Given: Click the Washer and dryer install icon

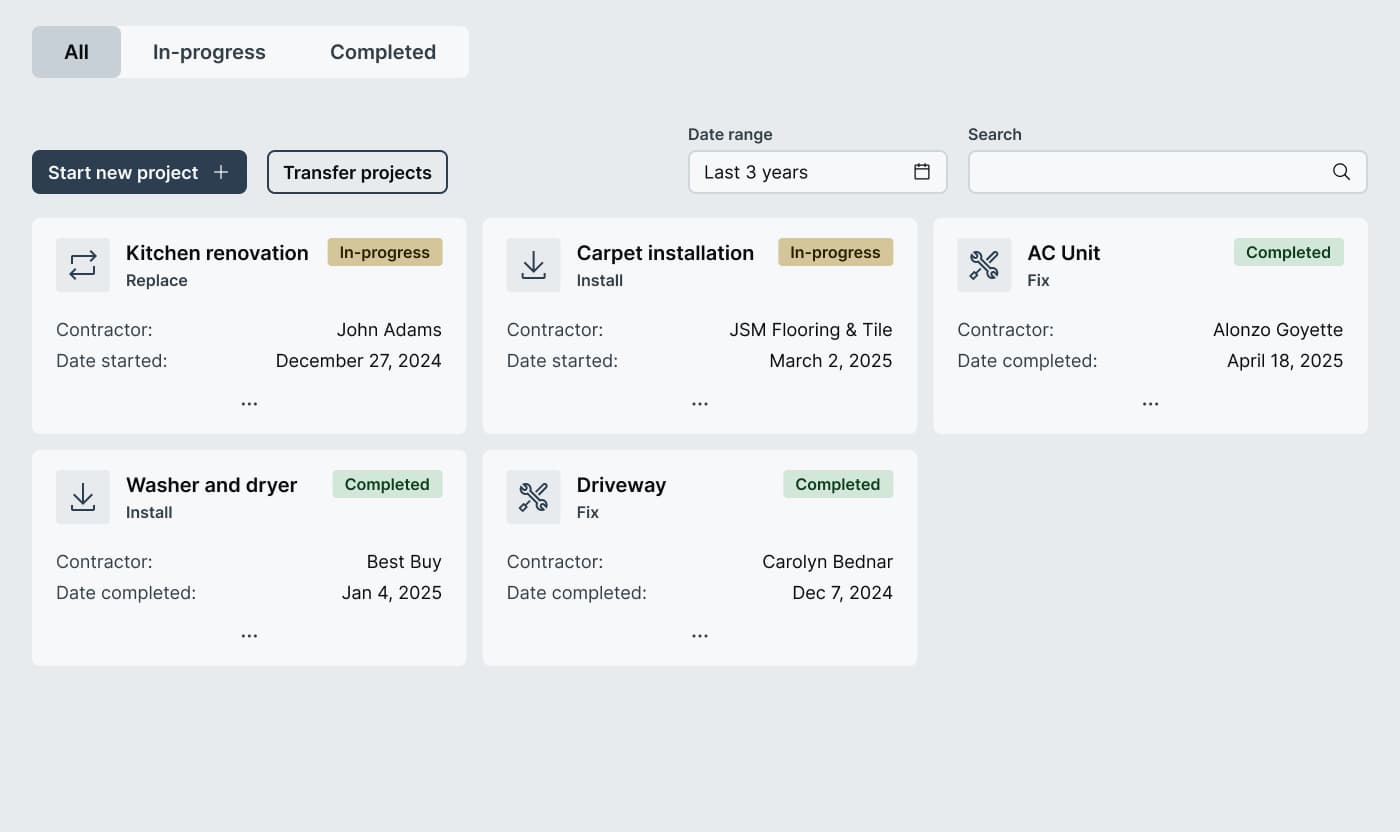Looking at the screenshot, I should click(83, 497).
